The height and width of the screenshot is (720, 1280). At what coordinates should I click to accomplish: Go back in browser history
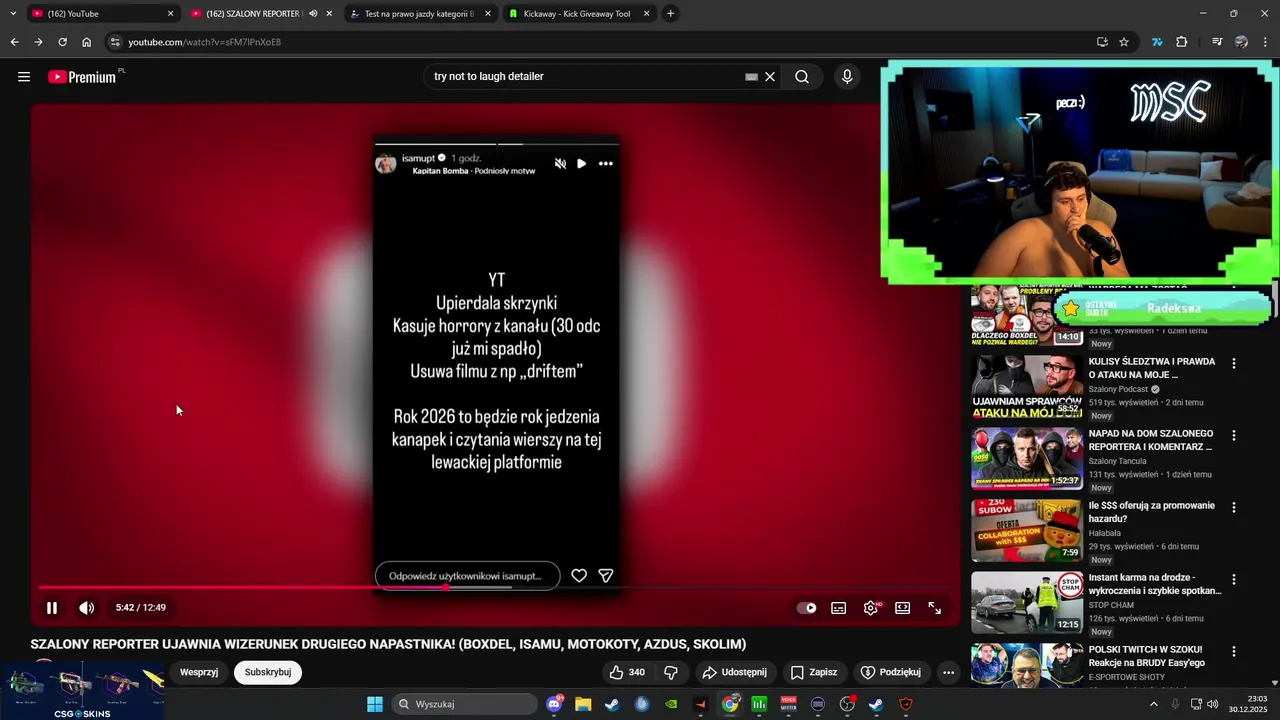coord(14,42)
